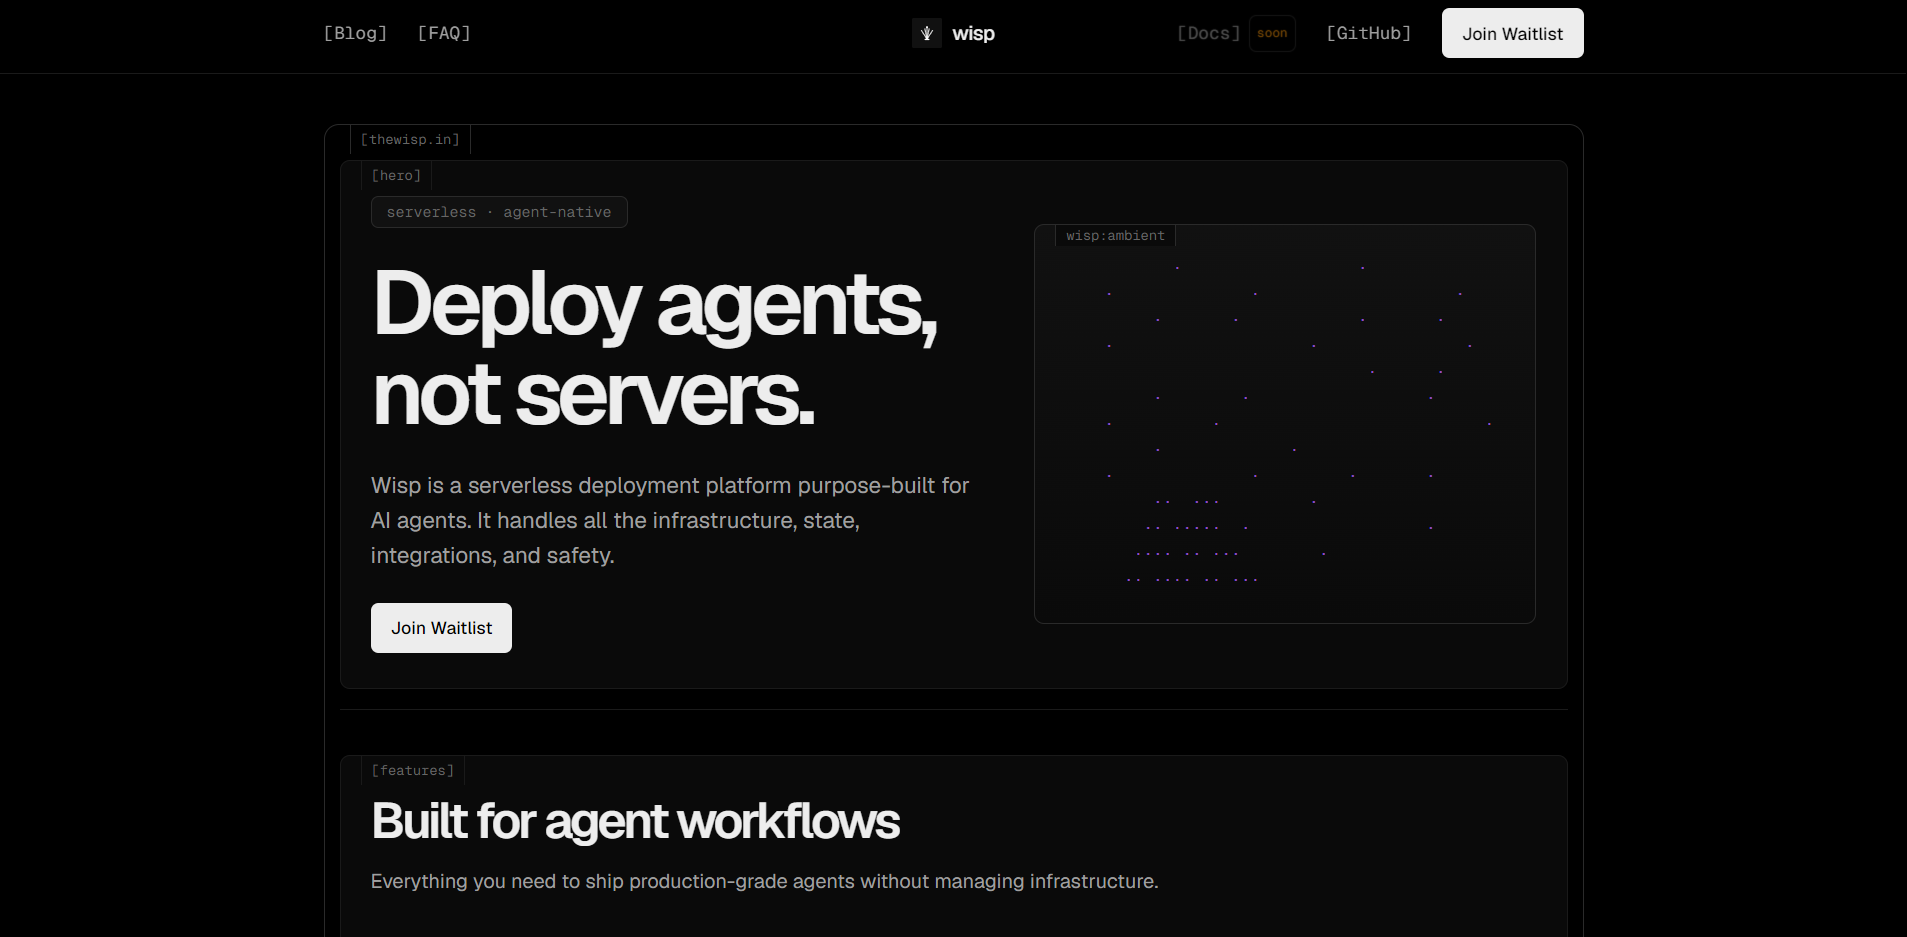Open the [Docs] navigation link
This screenshot has height=937, width=1907.
click(x=1208, y=33)
